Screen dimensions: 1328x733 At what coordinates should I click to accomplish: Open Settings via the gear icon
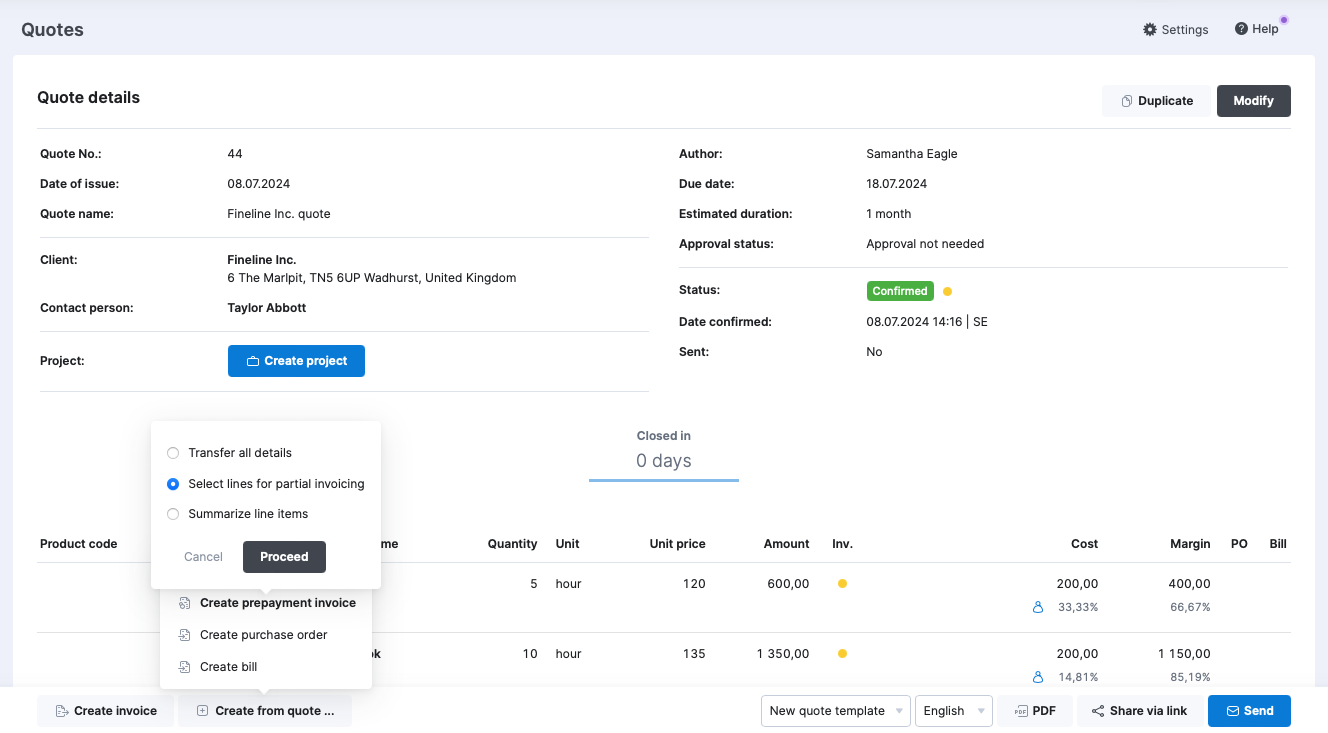(1176, 29)
